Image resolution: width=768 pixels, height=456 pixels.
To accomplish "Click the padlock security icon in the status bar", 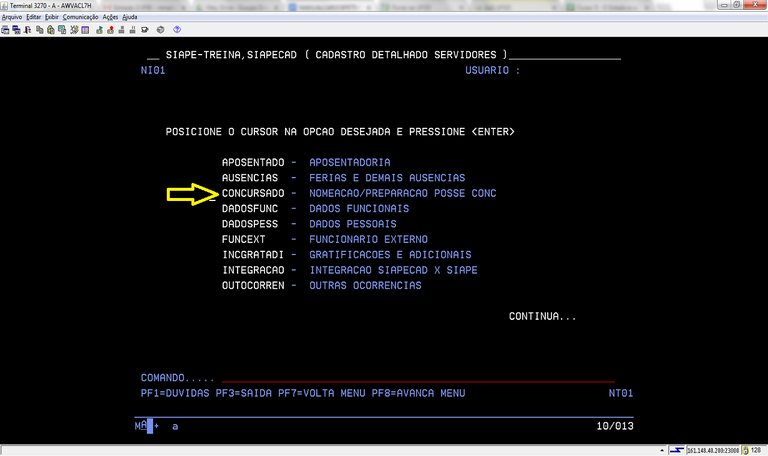I will (x=743, y=449).
